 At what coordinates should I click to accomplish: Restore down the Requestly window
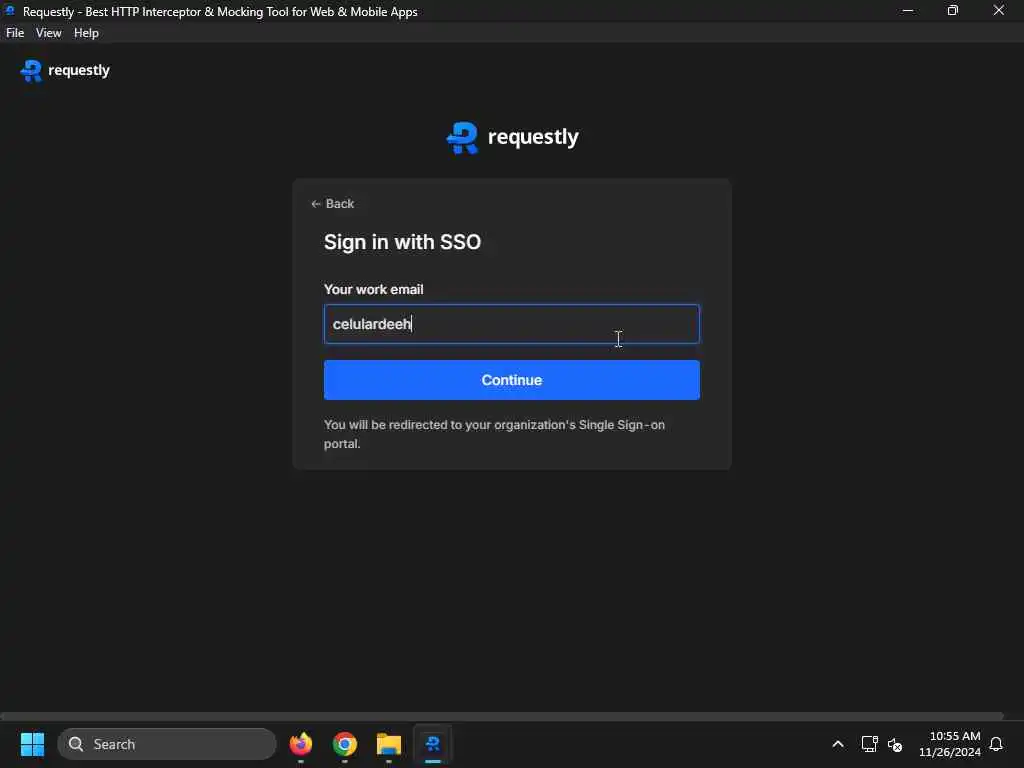pyautogui.click(x=953, y=10)
